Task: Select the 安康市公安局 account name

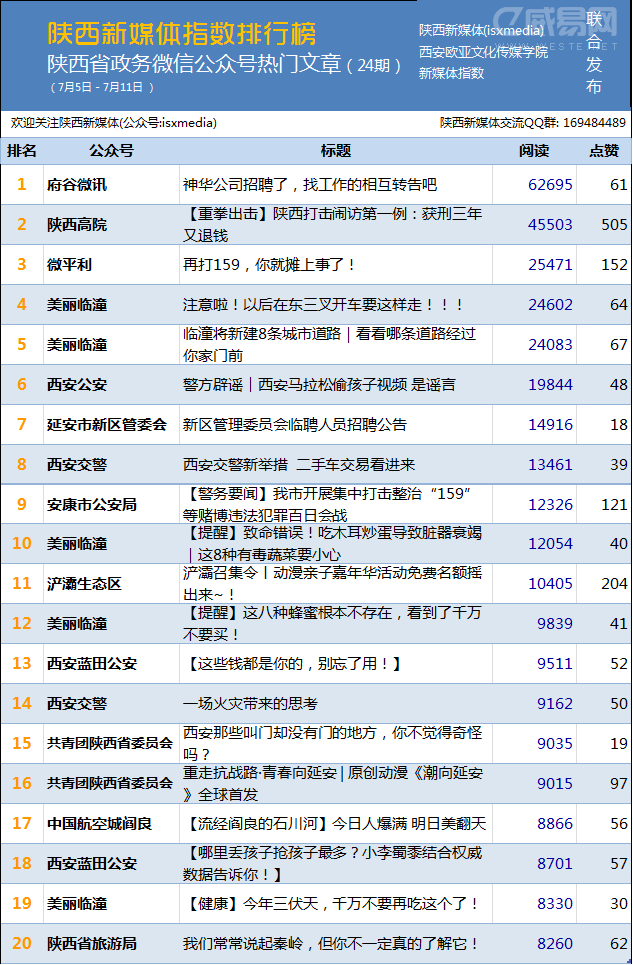Action: click(x=92, y=505)
